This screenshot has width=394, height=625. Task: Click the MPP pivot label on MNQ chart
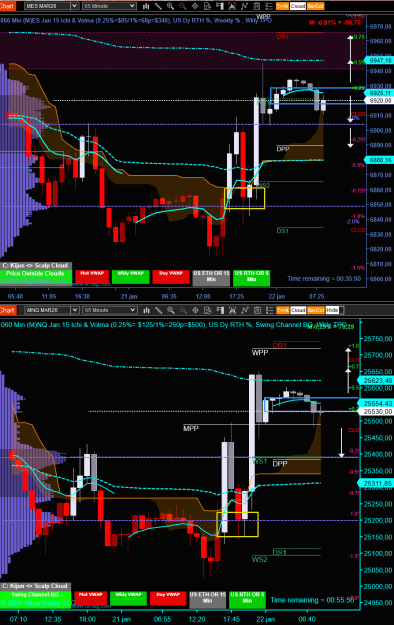pos(191,428)
